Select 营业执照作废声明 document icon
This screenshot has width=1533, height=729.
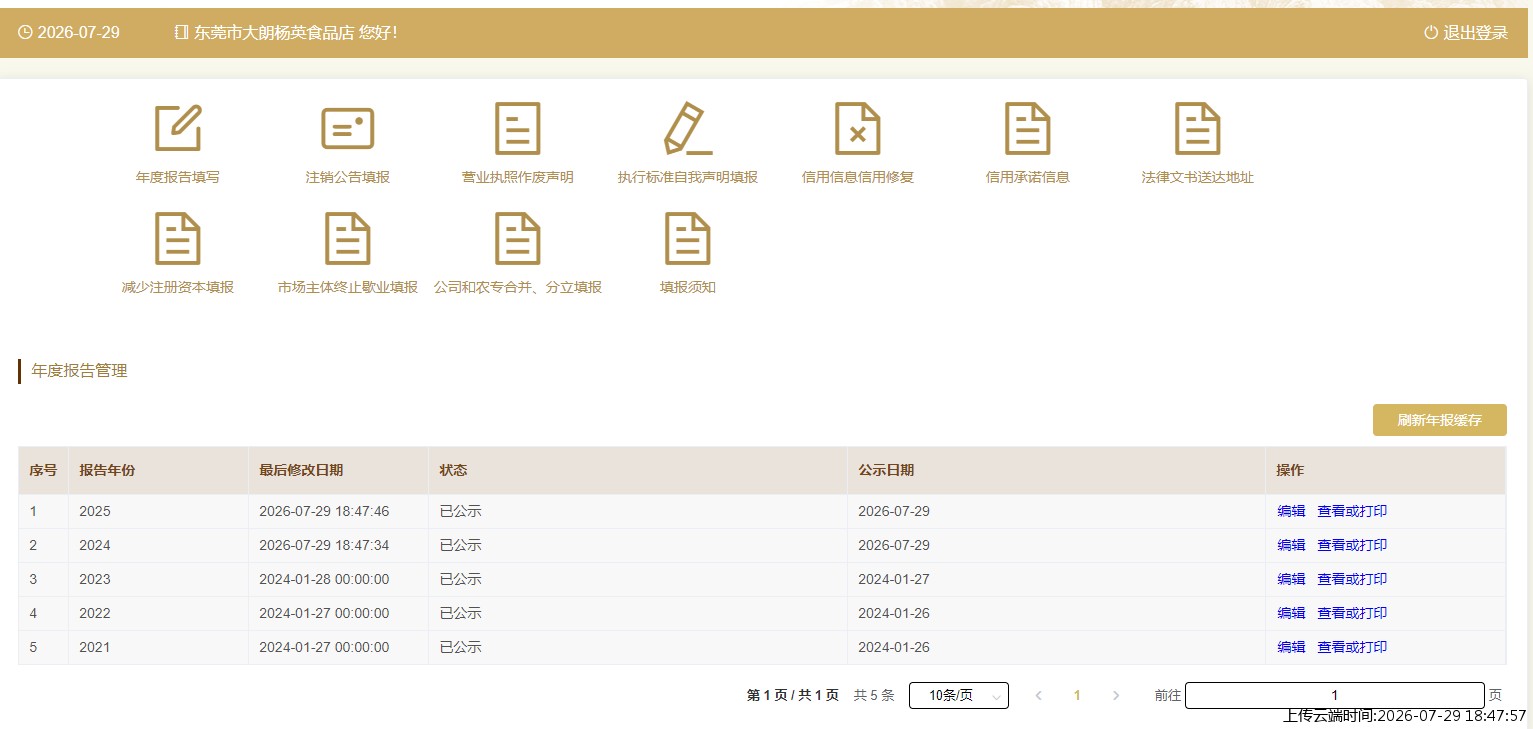coord(518,128)
